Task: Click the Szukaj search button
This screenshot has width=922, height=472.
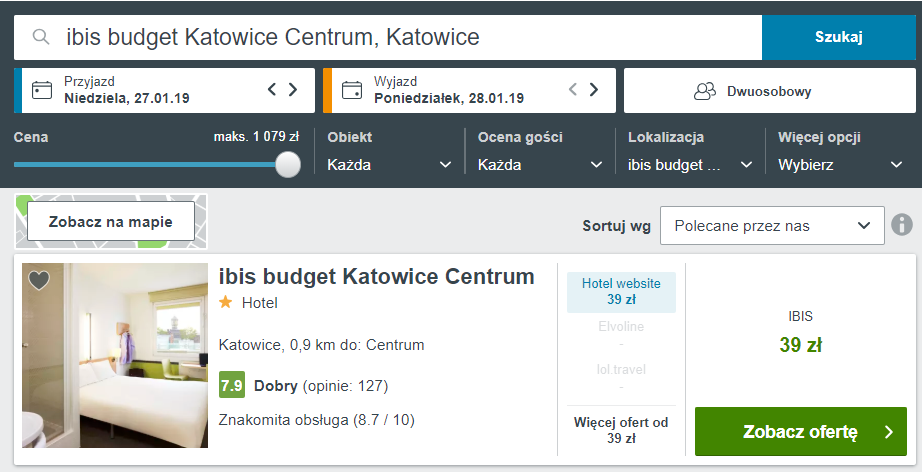Action: pyautogui.click(x=839, y=37)
